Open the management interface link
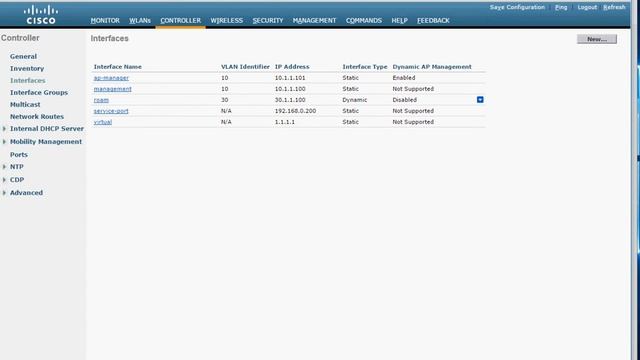The width and height of the screenshot is (640, 360). point(113,89)
